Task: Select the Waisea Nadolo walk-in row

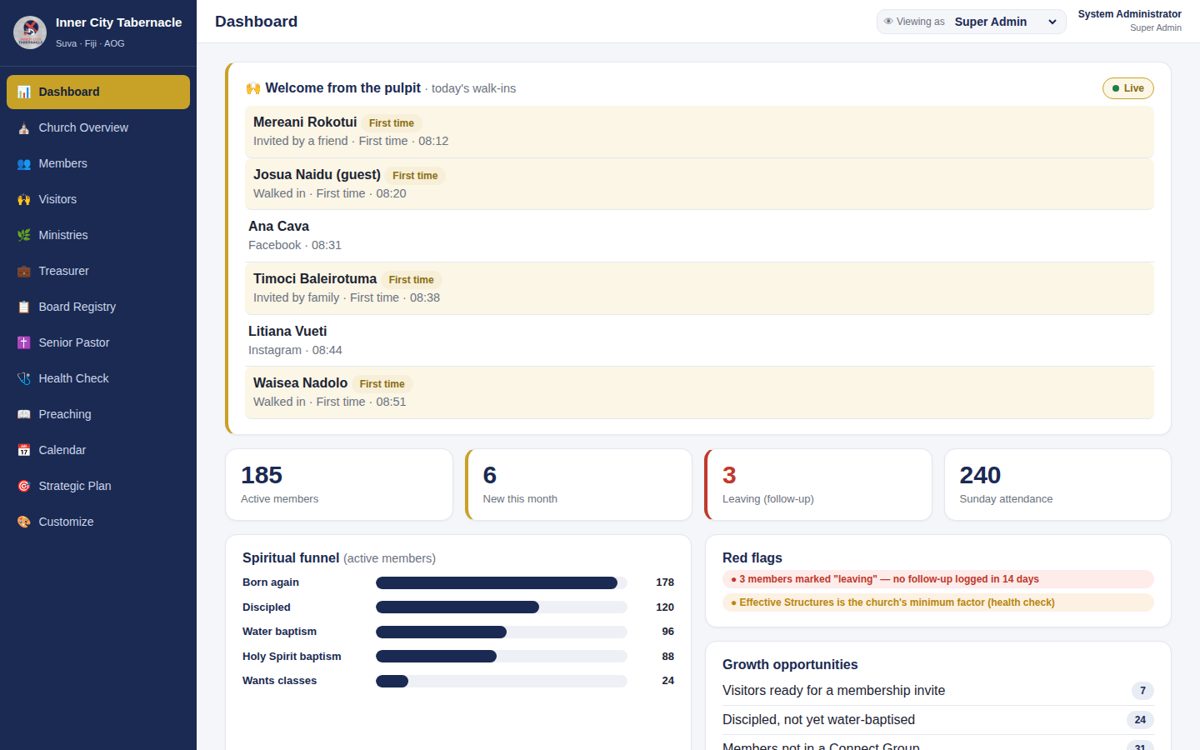Action: (699, 392)
